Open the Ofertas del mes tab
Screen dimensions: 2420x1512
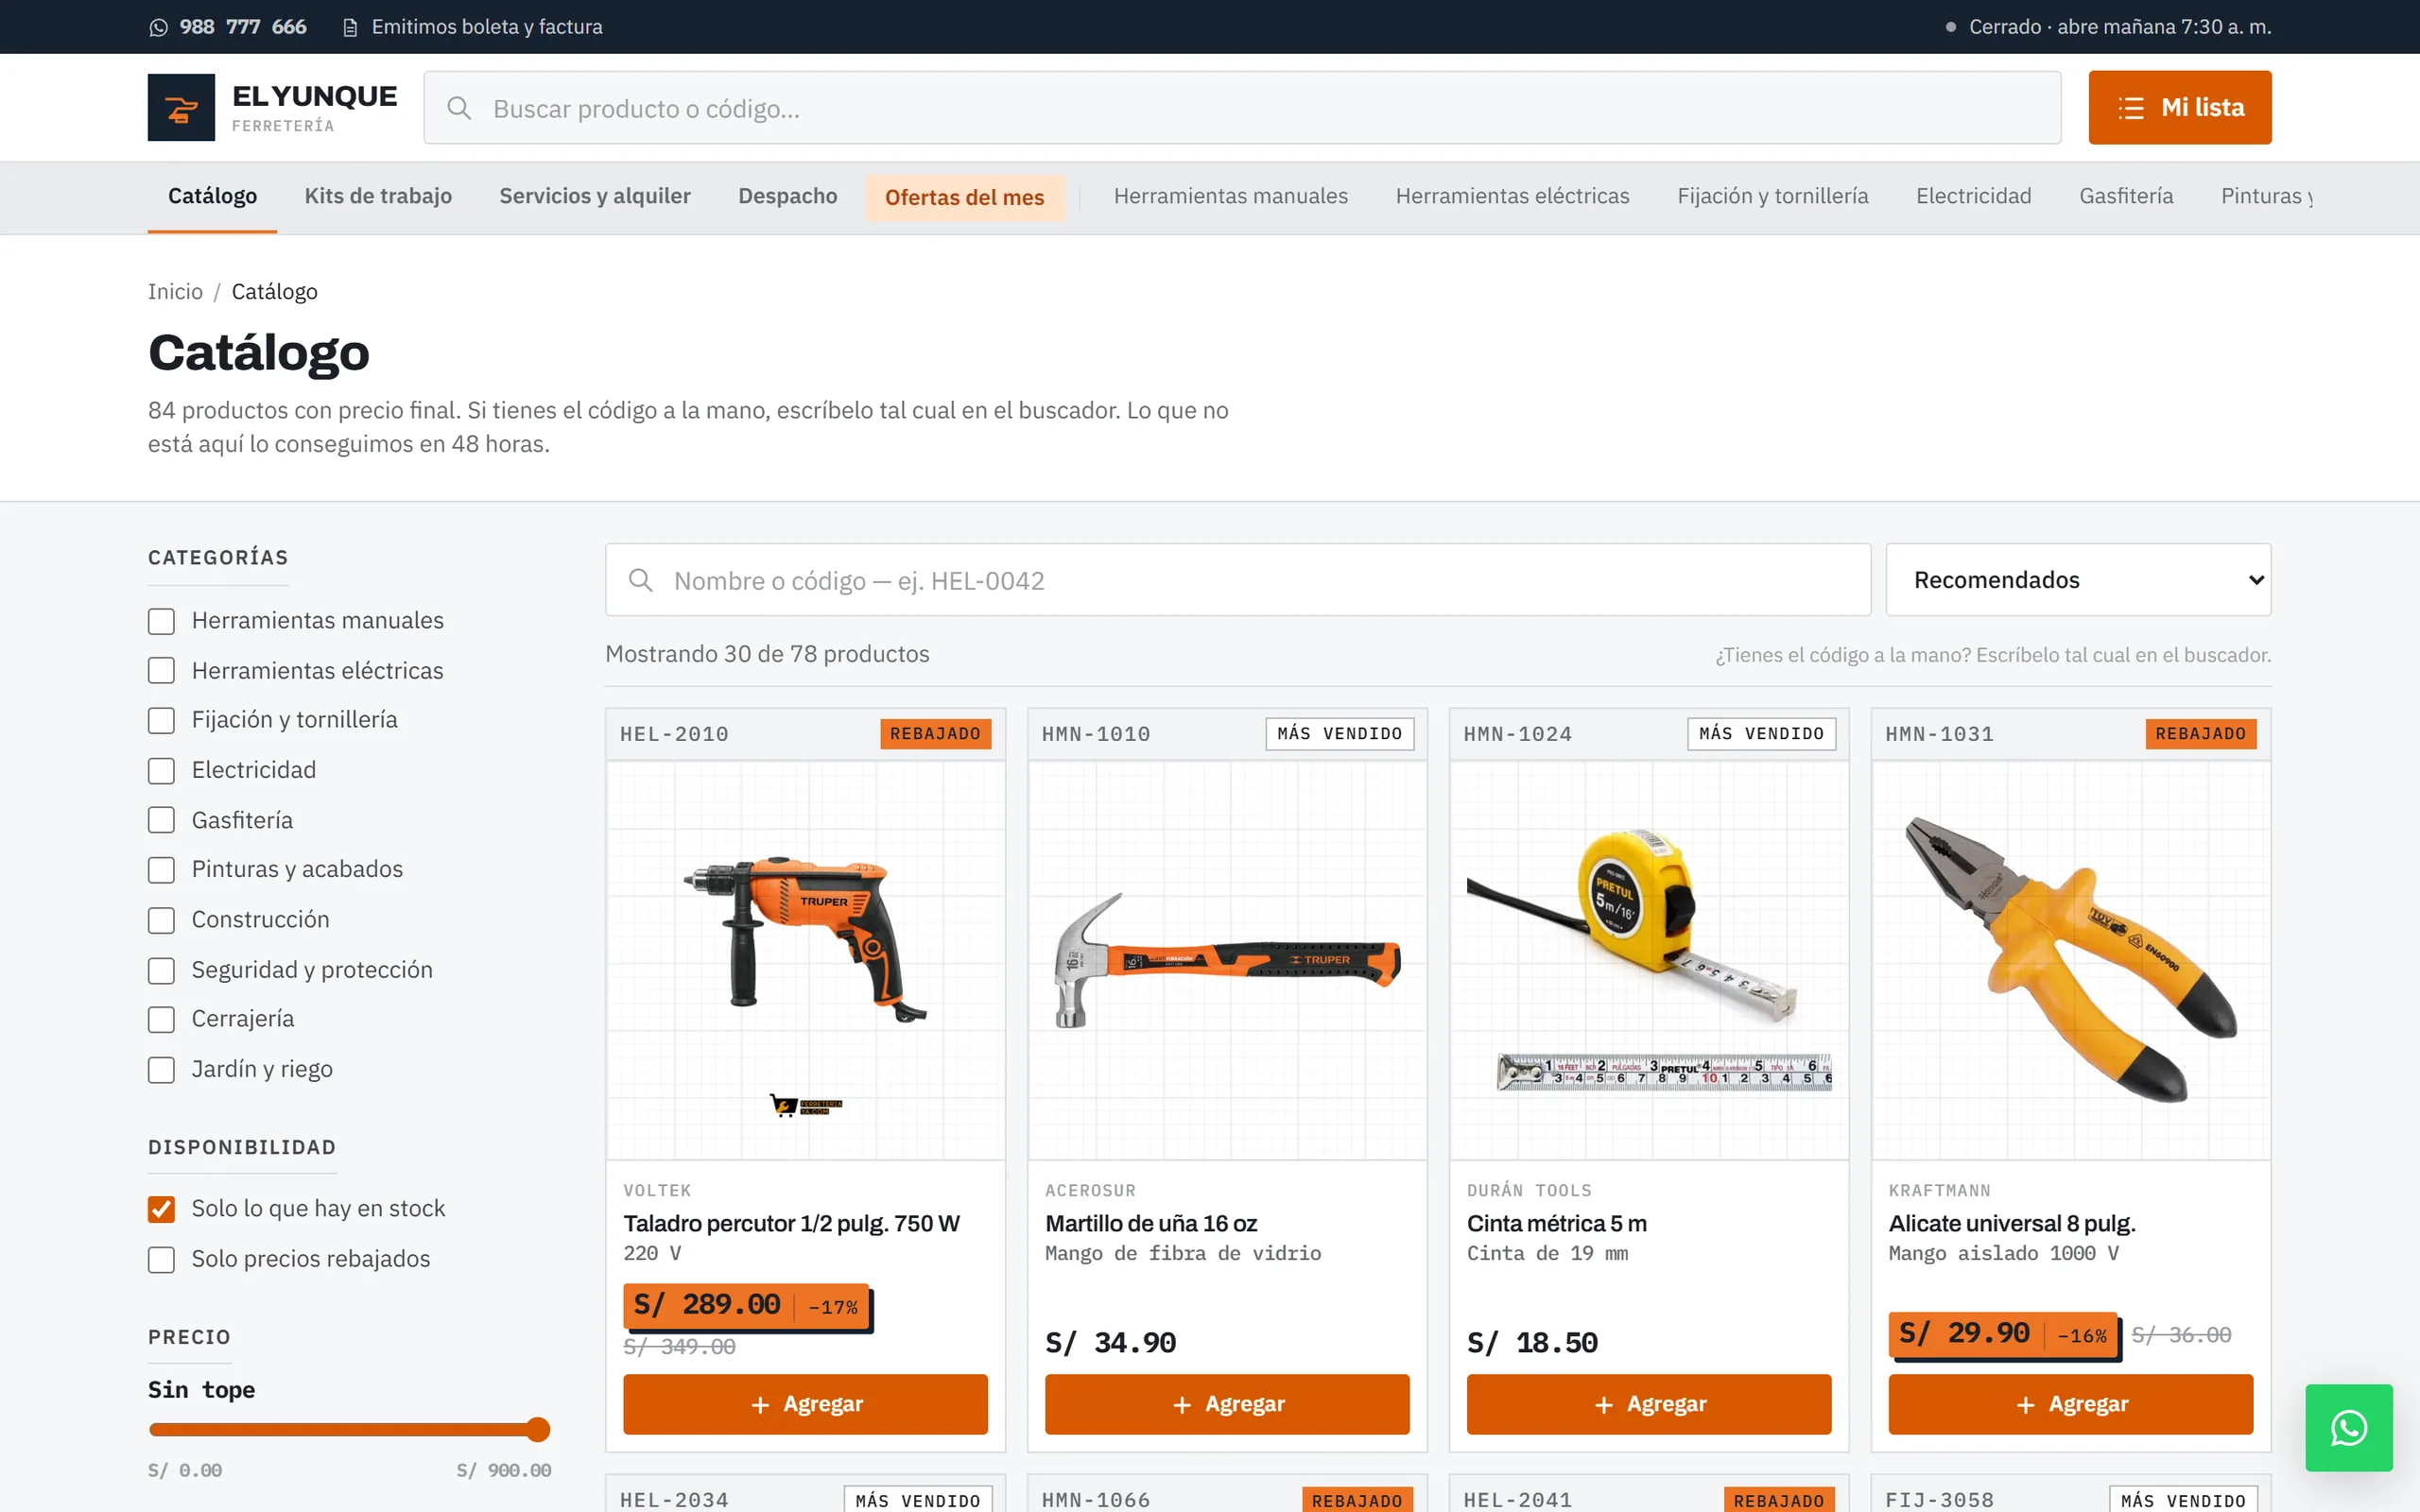coord(964,197)
